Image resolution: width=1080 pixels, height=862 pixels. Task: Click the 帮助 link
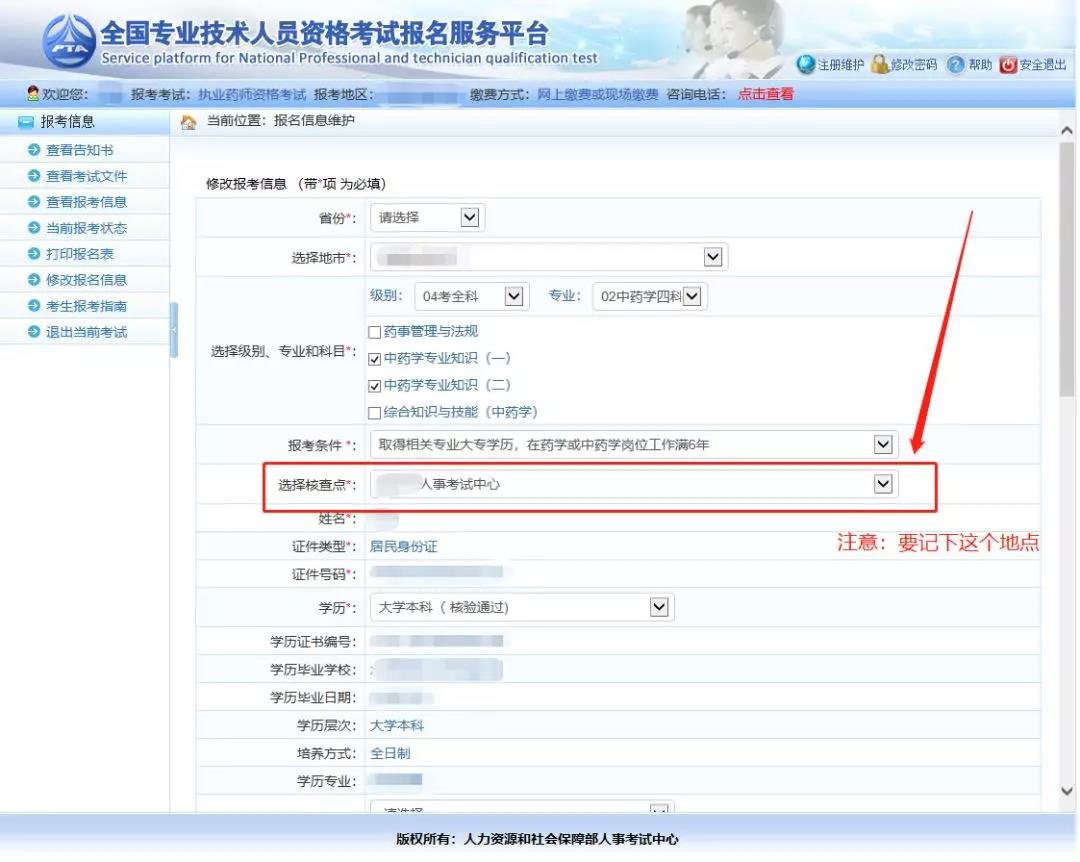[x=980, y=65]
